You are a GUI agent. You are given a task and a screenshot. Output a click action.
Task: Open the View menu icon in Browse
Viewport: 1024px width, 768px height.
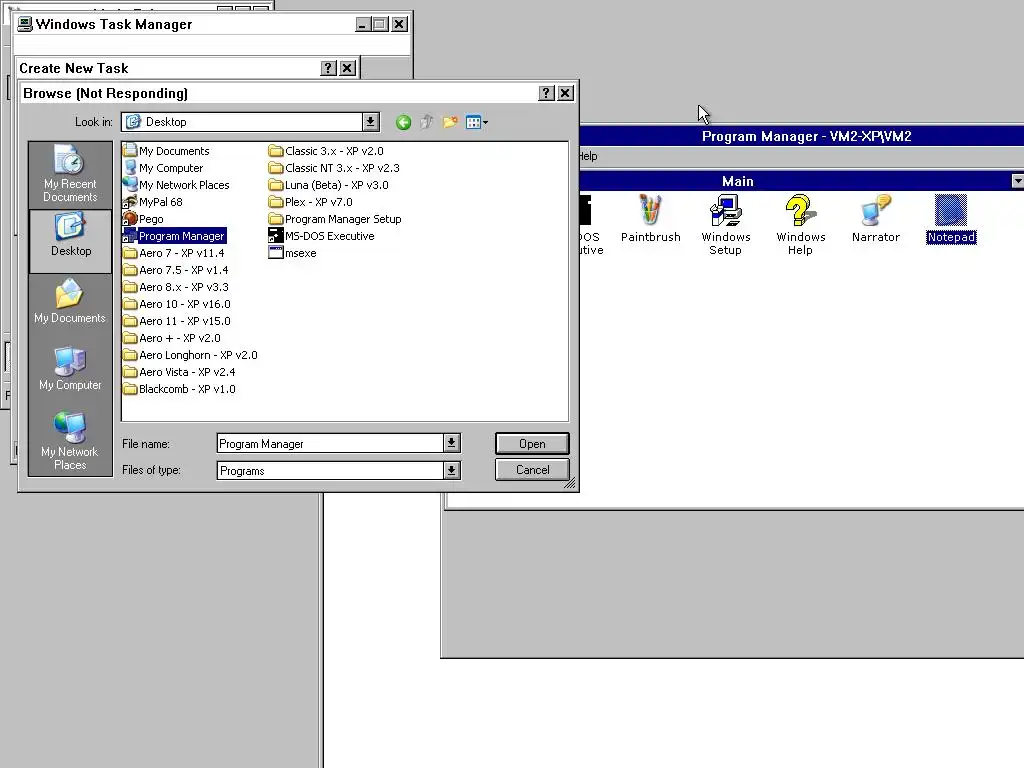click(477, 122)
